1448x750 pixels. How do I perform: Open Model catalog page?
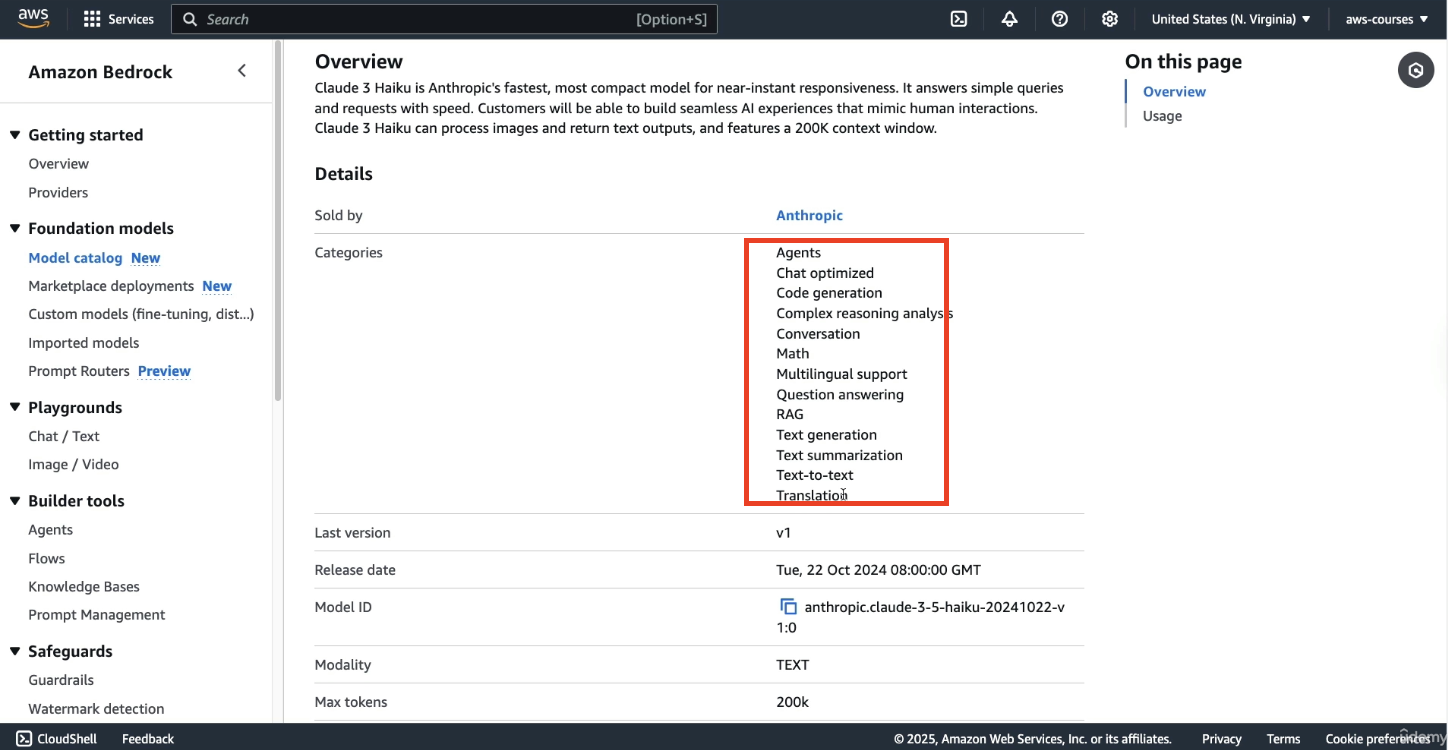click(x=75, y=258)
